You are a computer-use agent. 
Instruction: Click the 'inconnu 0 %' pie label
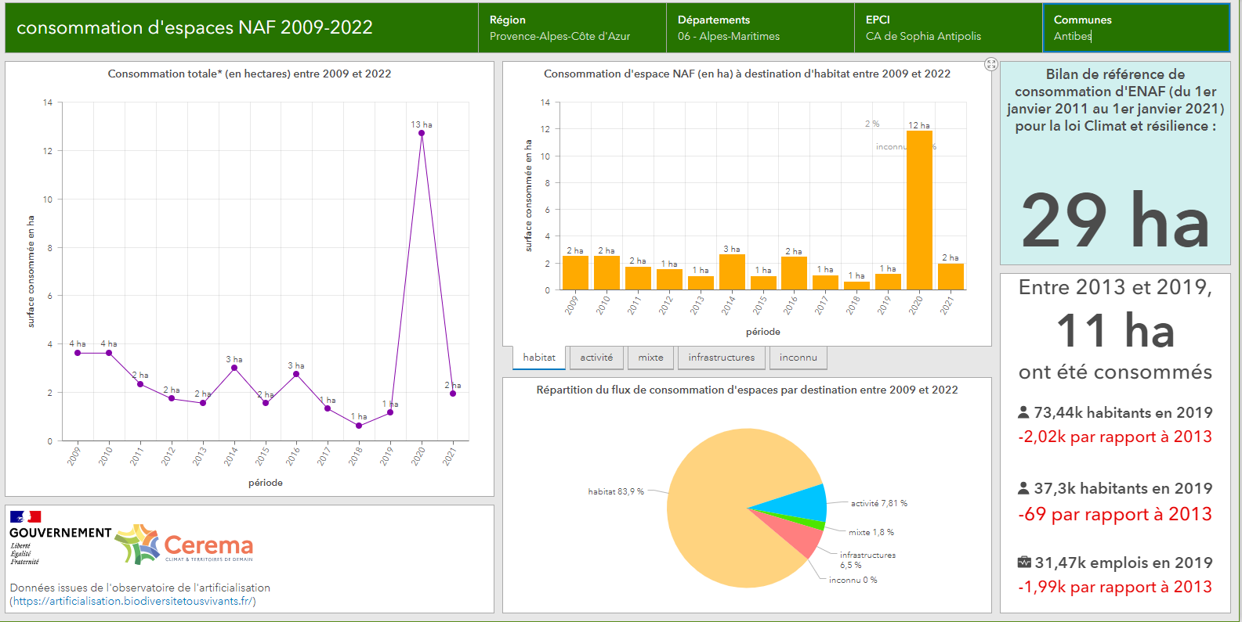pyautogui.click(x=853, y=580)
